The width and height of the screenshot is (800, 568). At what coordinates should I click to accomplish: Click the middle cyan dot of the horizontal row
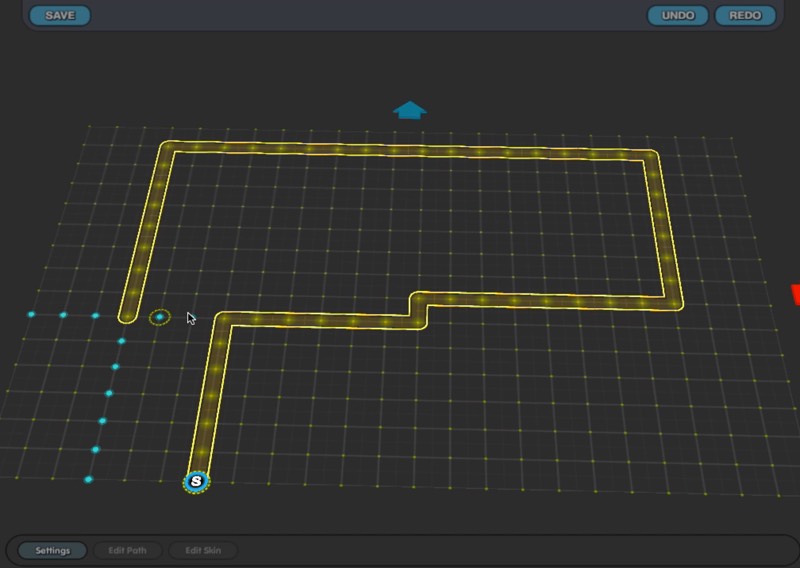tap(63, 315)
